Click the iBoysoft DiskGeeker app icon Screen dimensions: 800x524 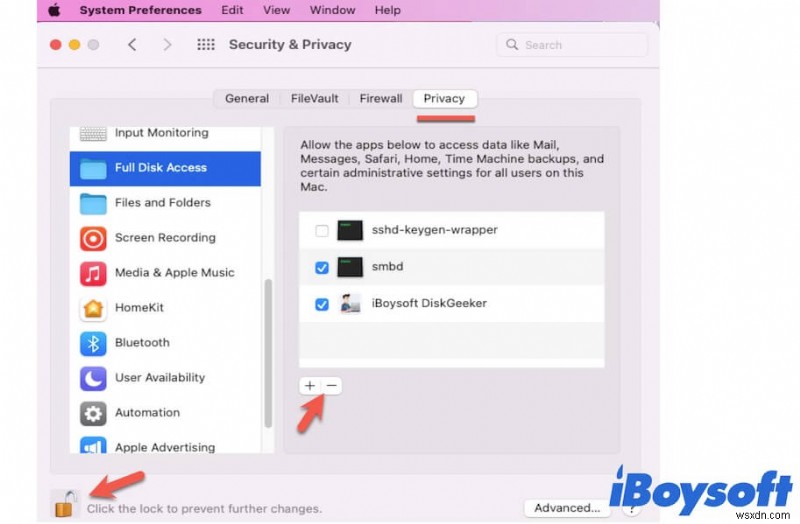(x=350, y=303)
